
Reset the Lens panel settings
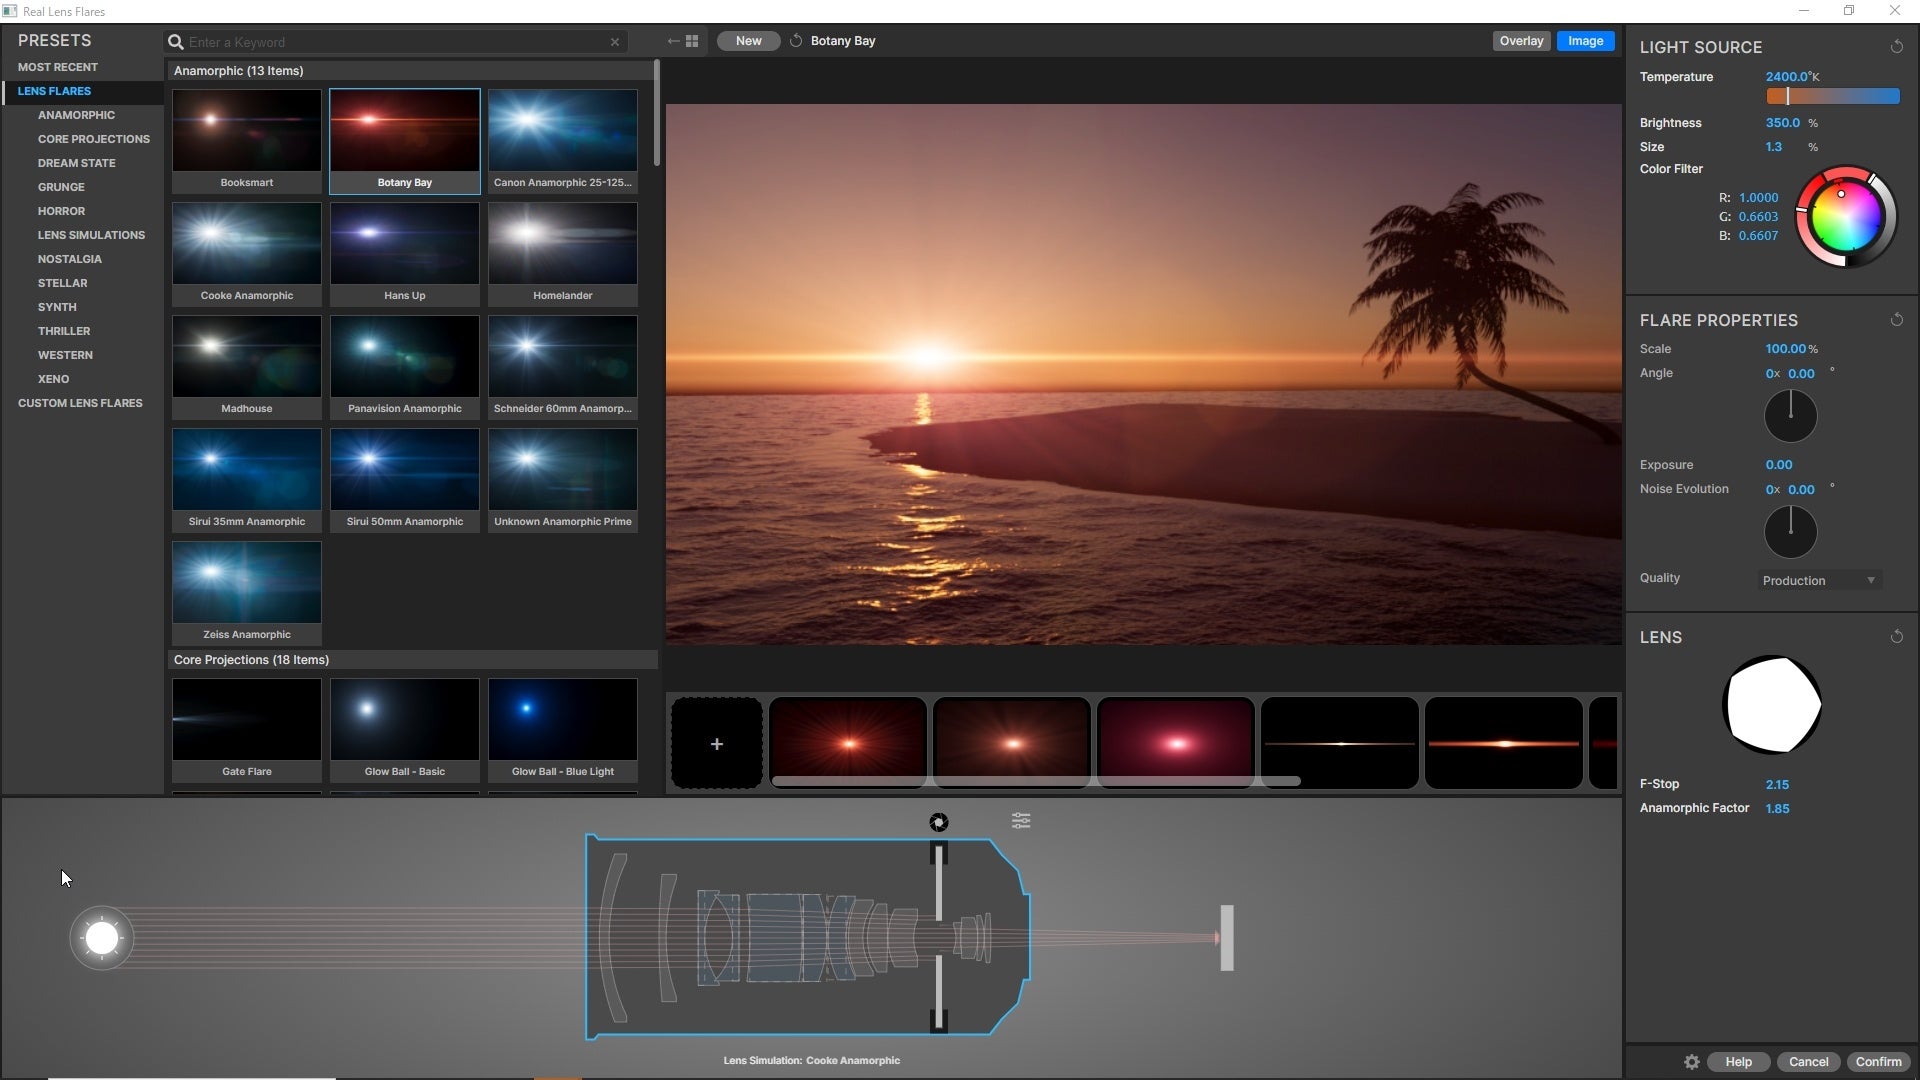(x=1896, y=636)
